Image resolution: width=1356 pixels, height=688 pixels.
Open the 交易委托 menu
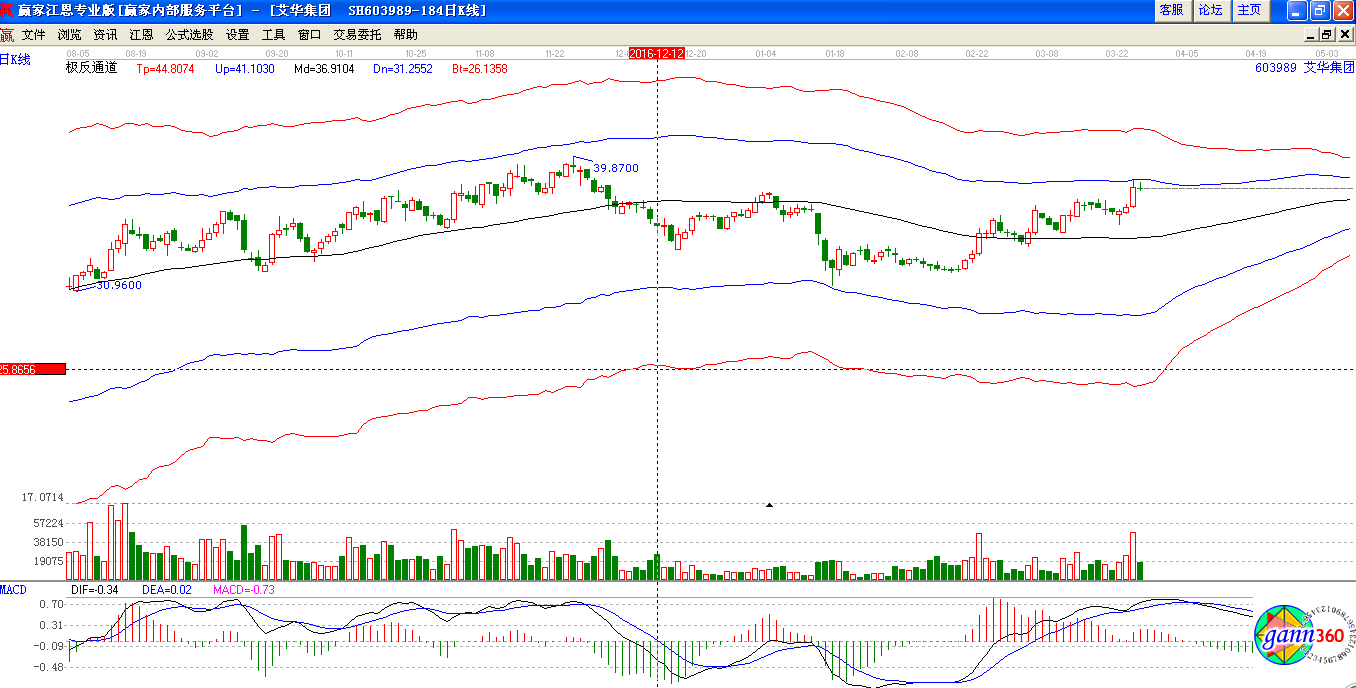(x=357, y=34)
